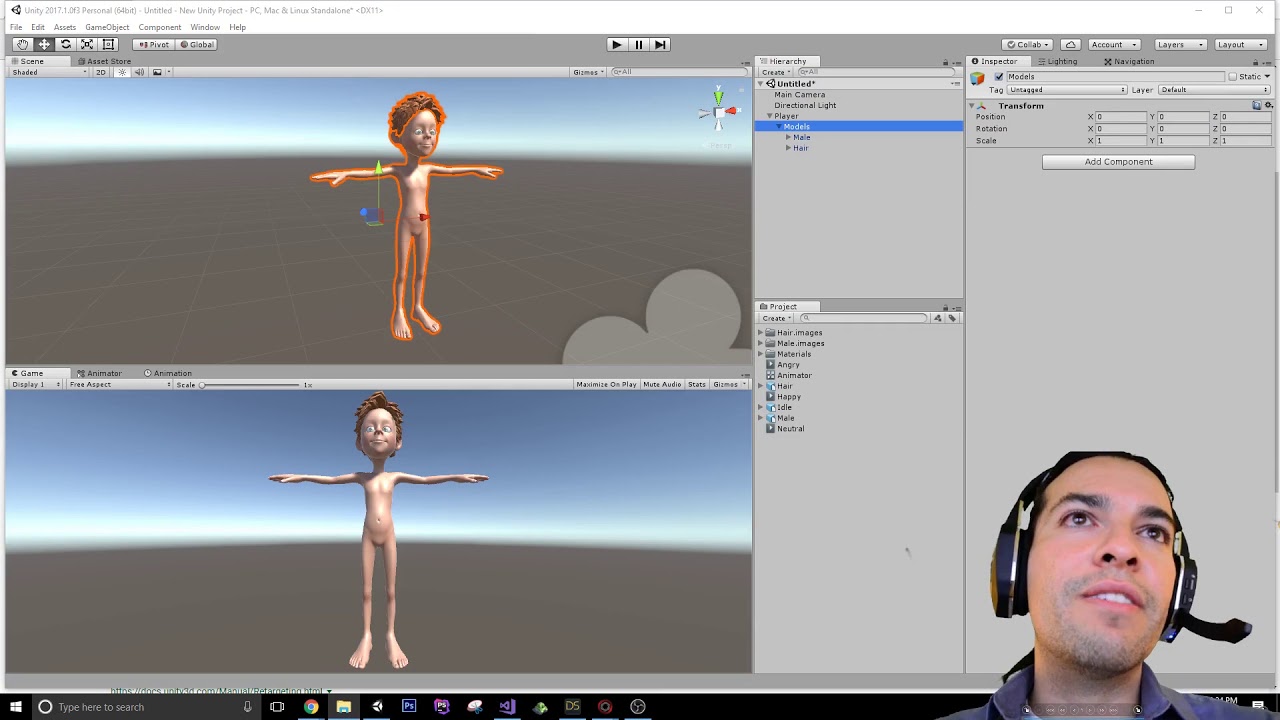This screenshot has height=720, width=1280.
Task: Select the Hand tool
Action: (22, 44)
